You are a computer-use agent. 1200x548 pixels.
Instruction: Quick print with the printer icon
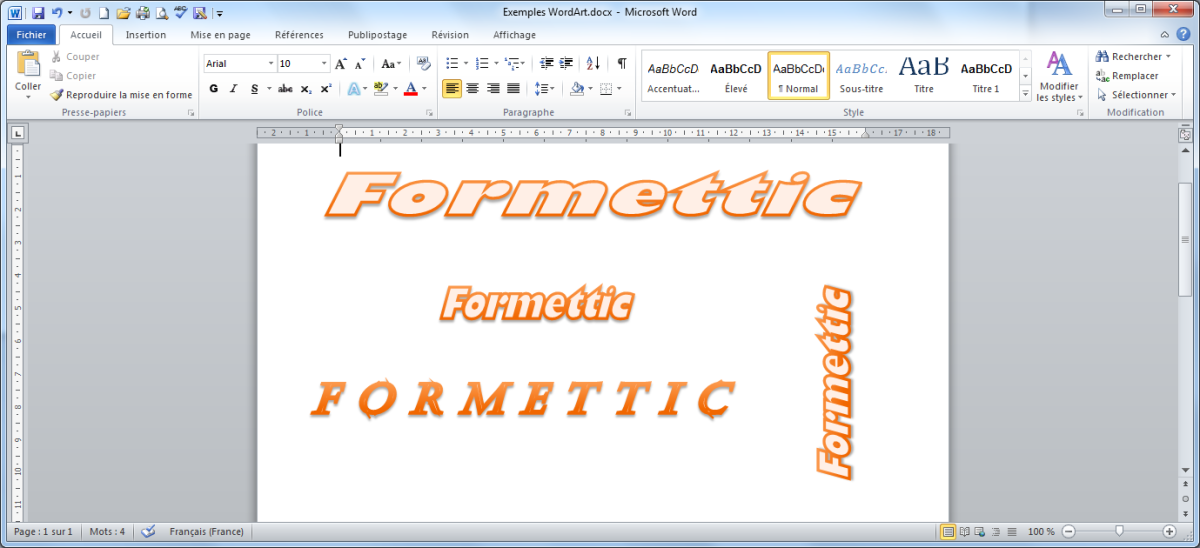(x=142, y=13)
